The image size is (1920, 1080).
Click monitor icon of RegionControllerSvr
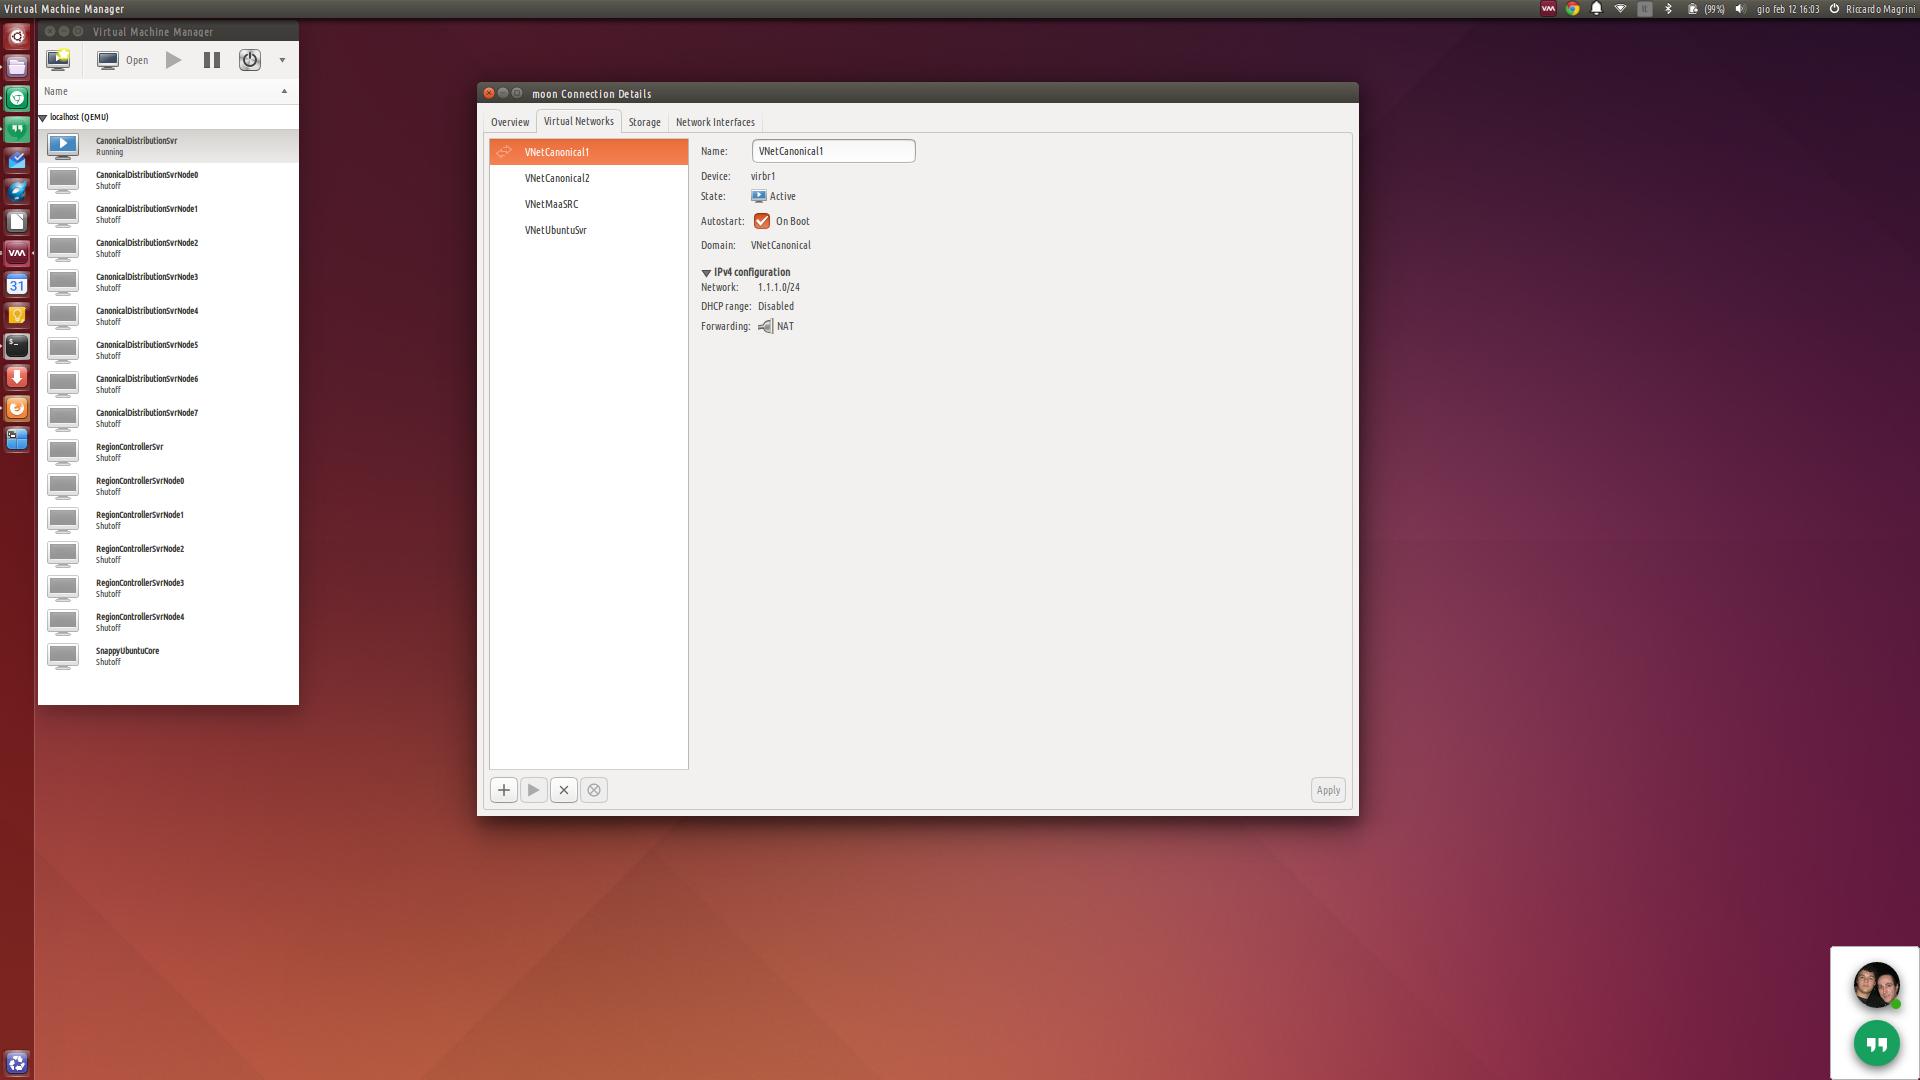pyautogui.click(x=63, y=452)
